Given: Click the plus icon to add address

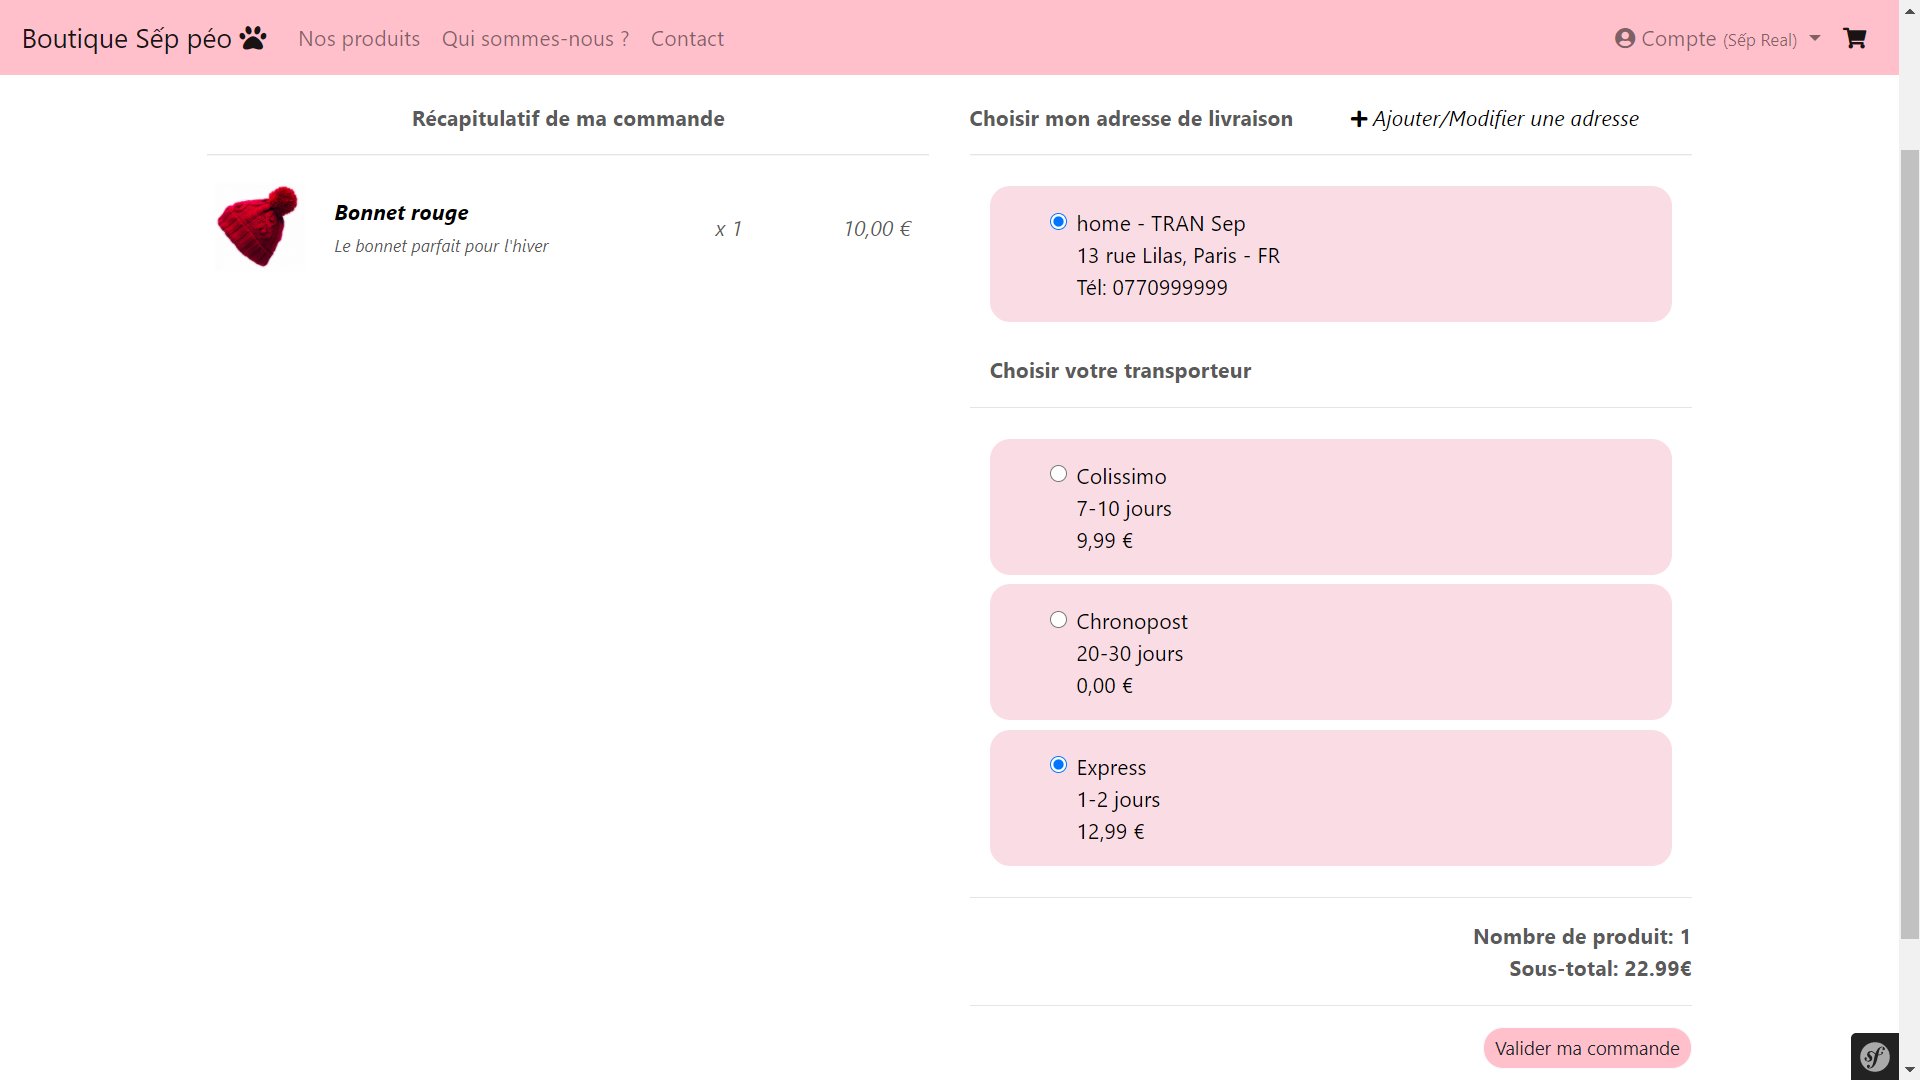Looking at the screenshot, I should click(x=1359, y=119).
